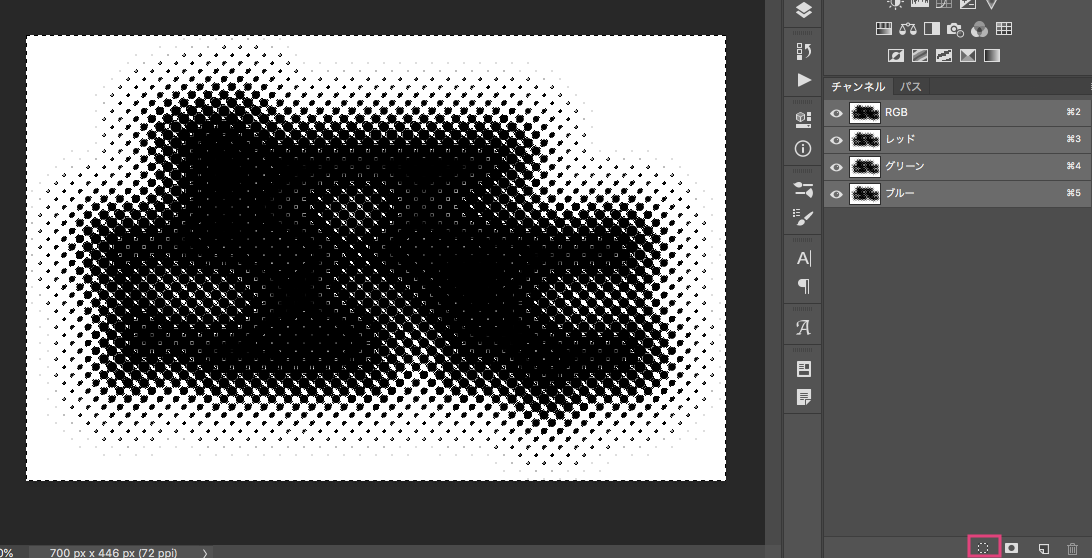The image size is (1092, 558).
Task: Click the halftone dot image on canvas
Action: click(x=376, y=258)
